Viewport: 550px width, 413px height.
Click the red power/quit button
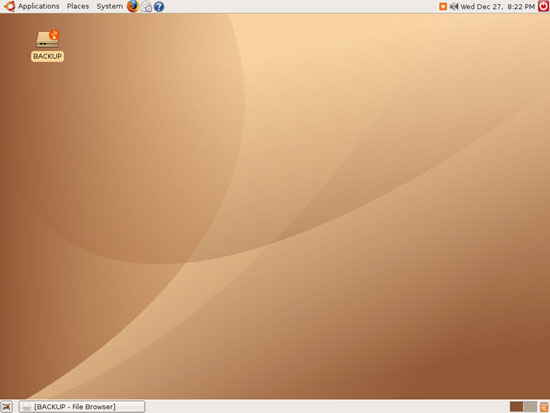[544, 6]
